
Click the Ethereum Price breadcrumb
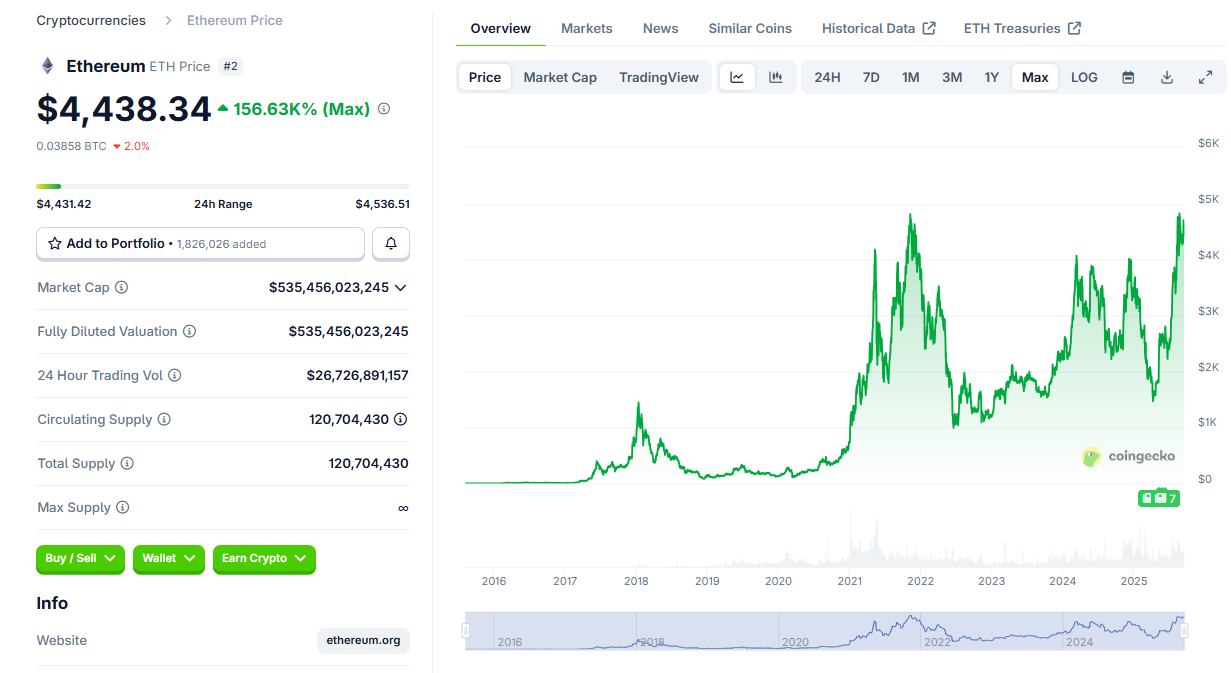(x=235, y=20)
